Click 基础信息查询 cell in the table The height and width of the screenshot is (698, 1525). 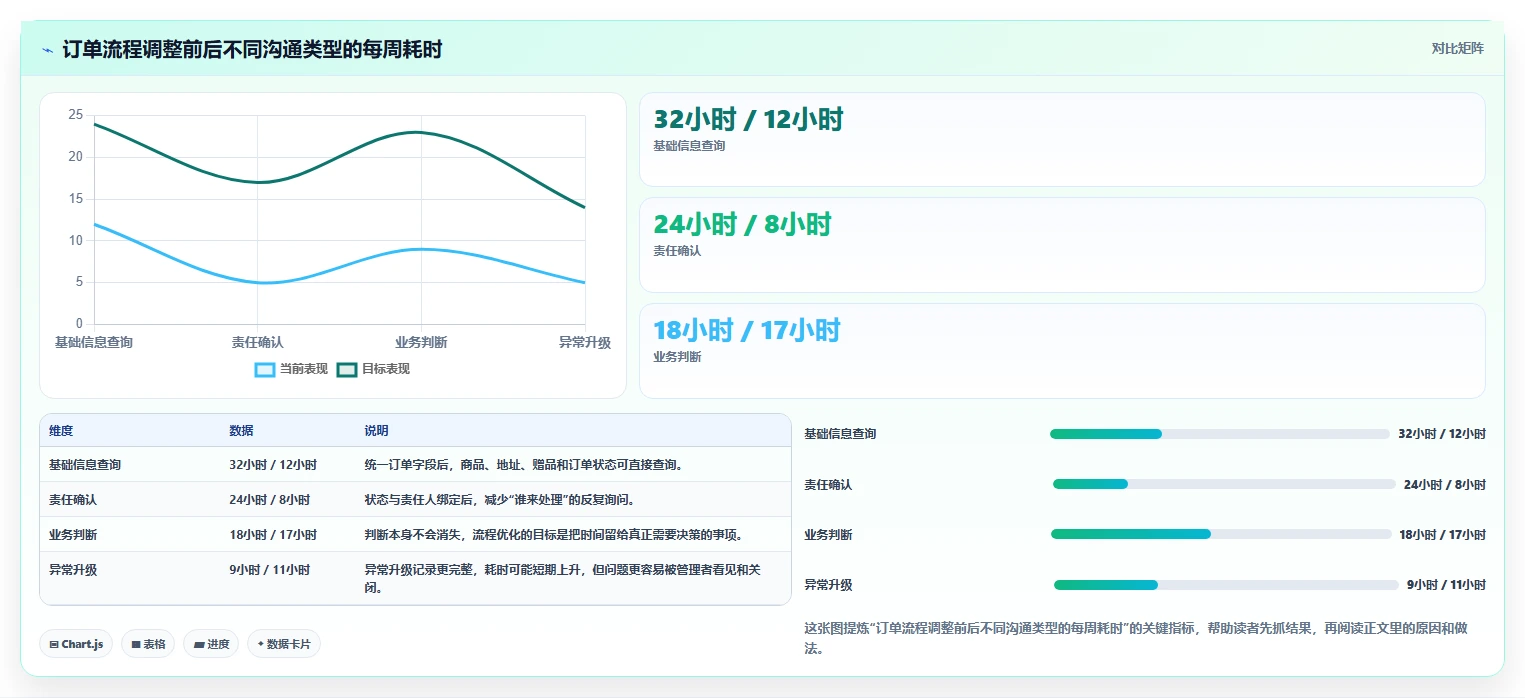[85, 465]
